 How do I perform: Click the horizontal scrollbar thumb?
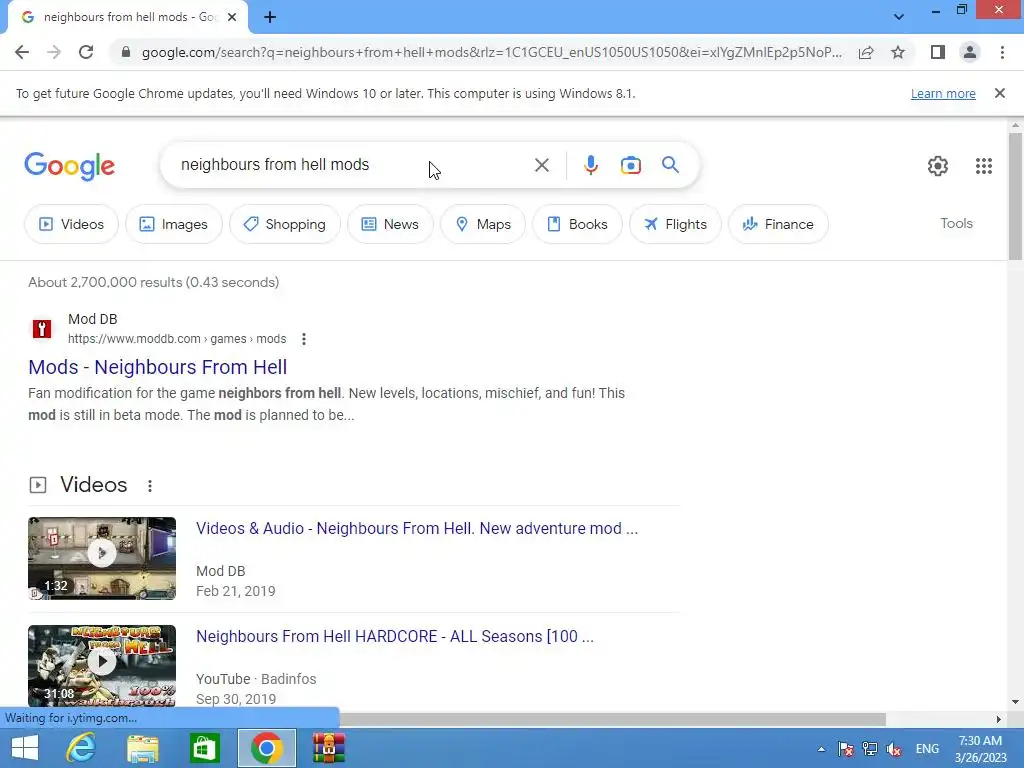click(612, 719)
